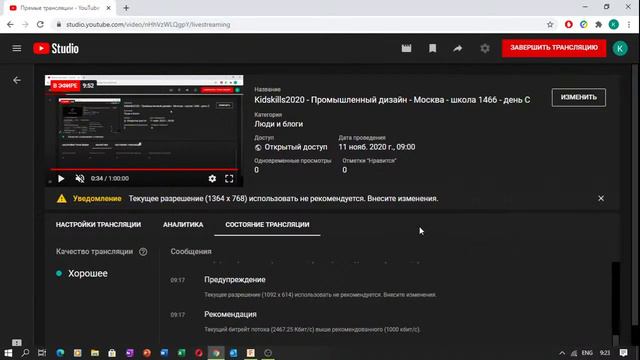This screenshot has height=360, width=640.
Task: Click the Рекомендация message heading
Action: point(230,314)
